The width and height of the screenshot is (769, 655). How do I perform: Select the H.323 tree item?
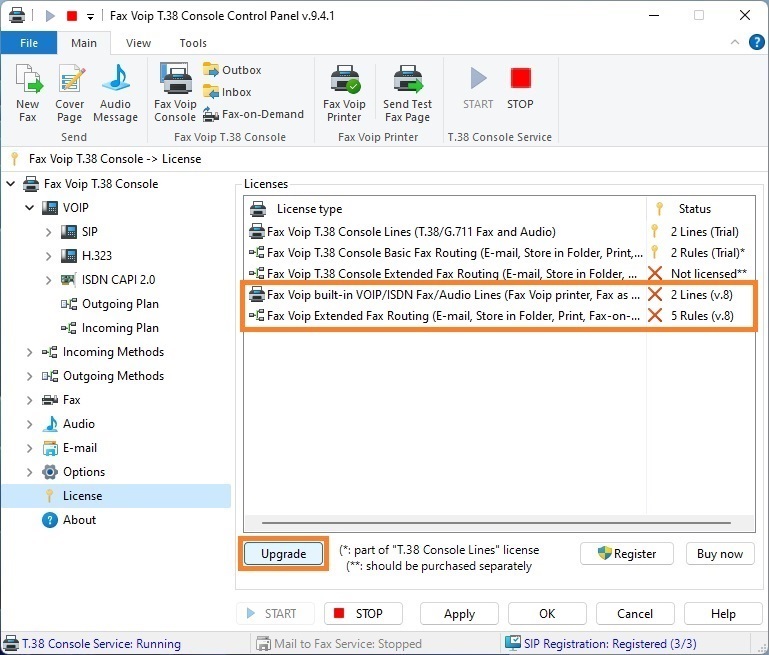[86, 256]
